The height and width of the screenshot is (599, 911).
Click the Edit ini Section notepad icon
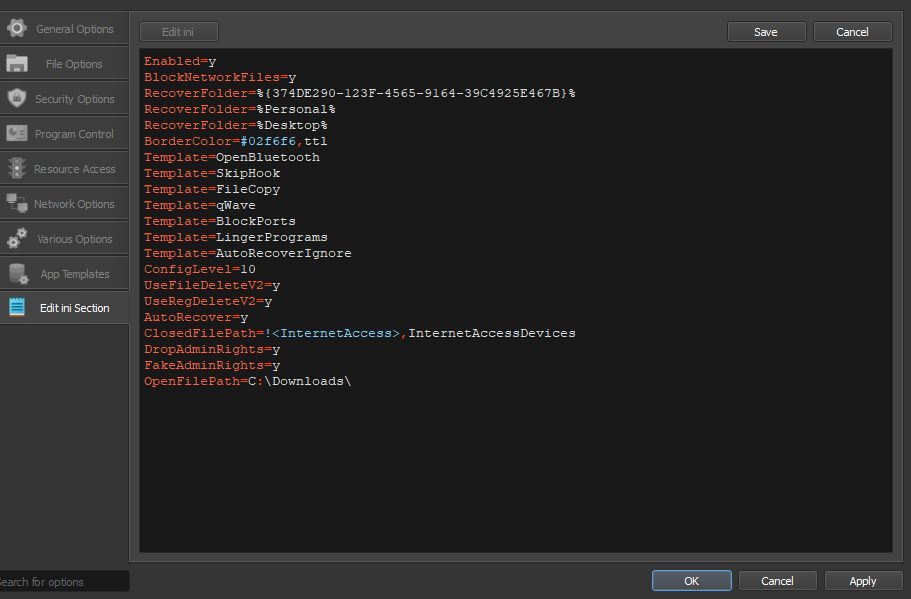point(16,308)
